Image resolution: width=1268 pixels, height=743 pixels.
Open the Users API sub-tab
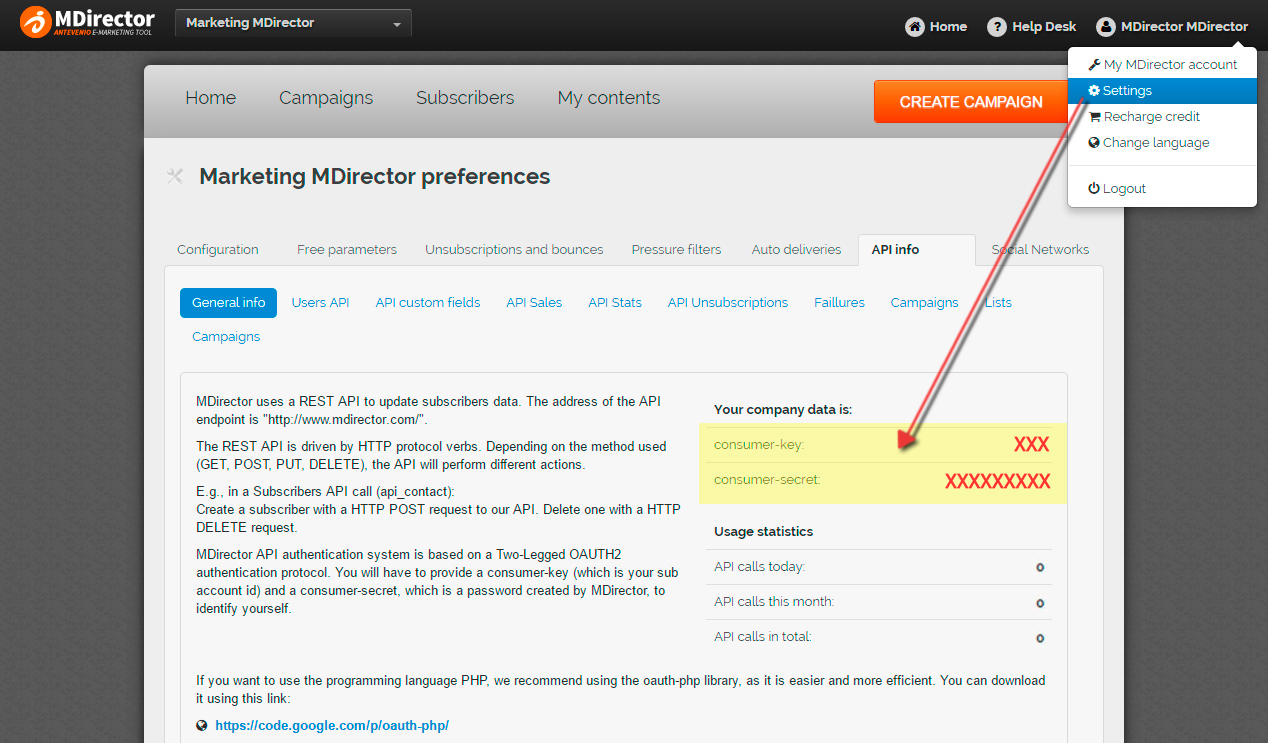coord(321,303)
